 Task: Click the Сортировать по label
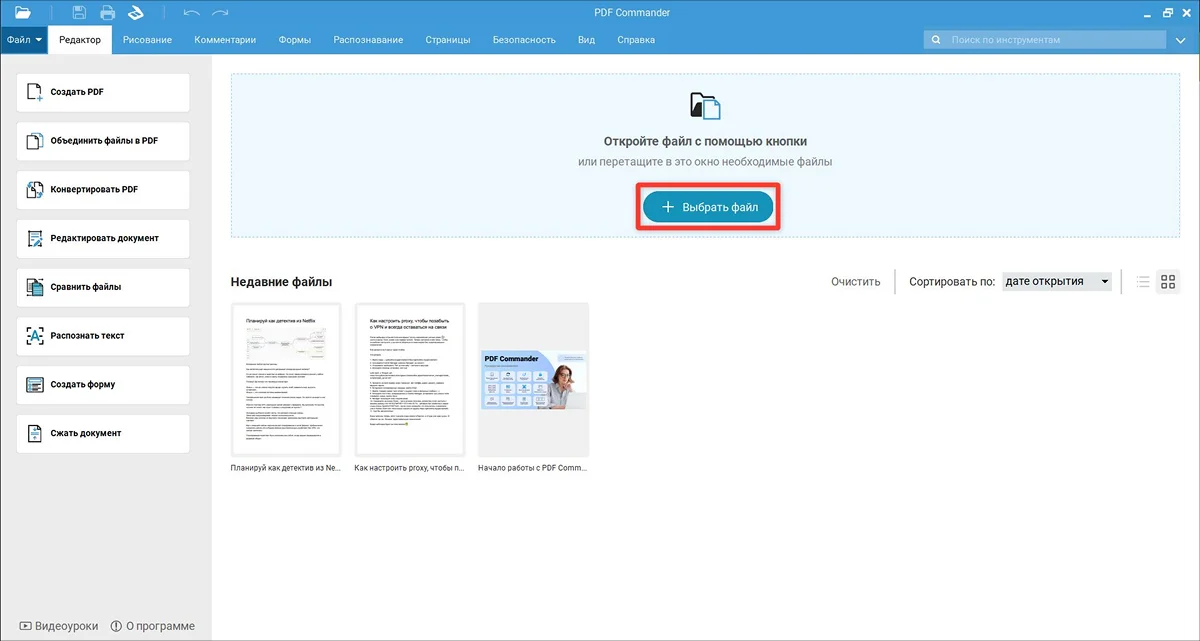point(951,282)
